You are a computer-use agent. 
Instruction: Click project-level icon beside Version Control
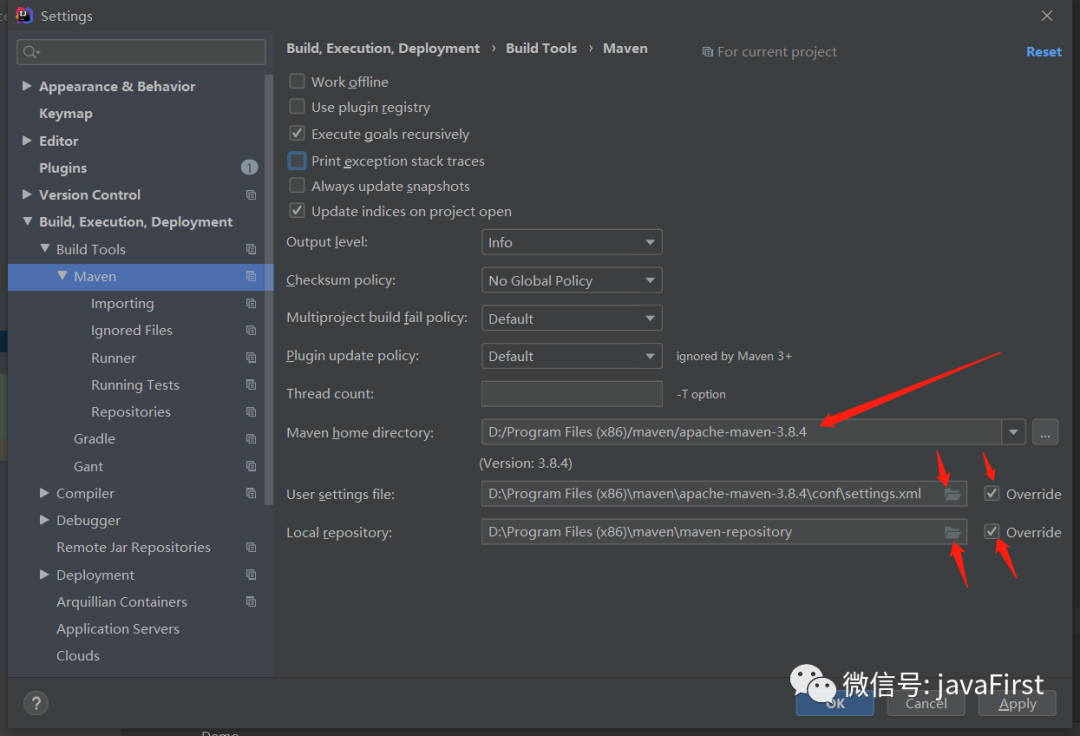click(x=251, y=195)
